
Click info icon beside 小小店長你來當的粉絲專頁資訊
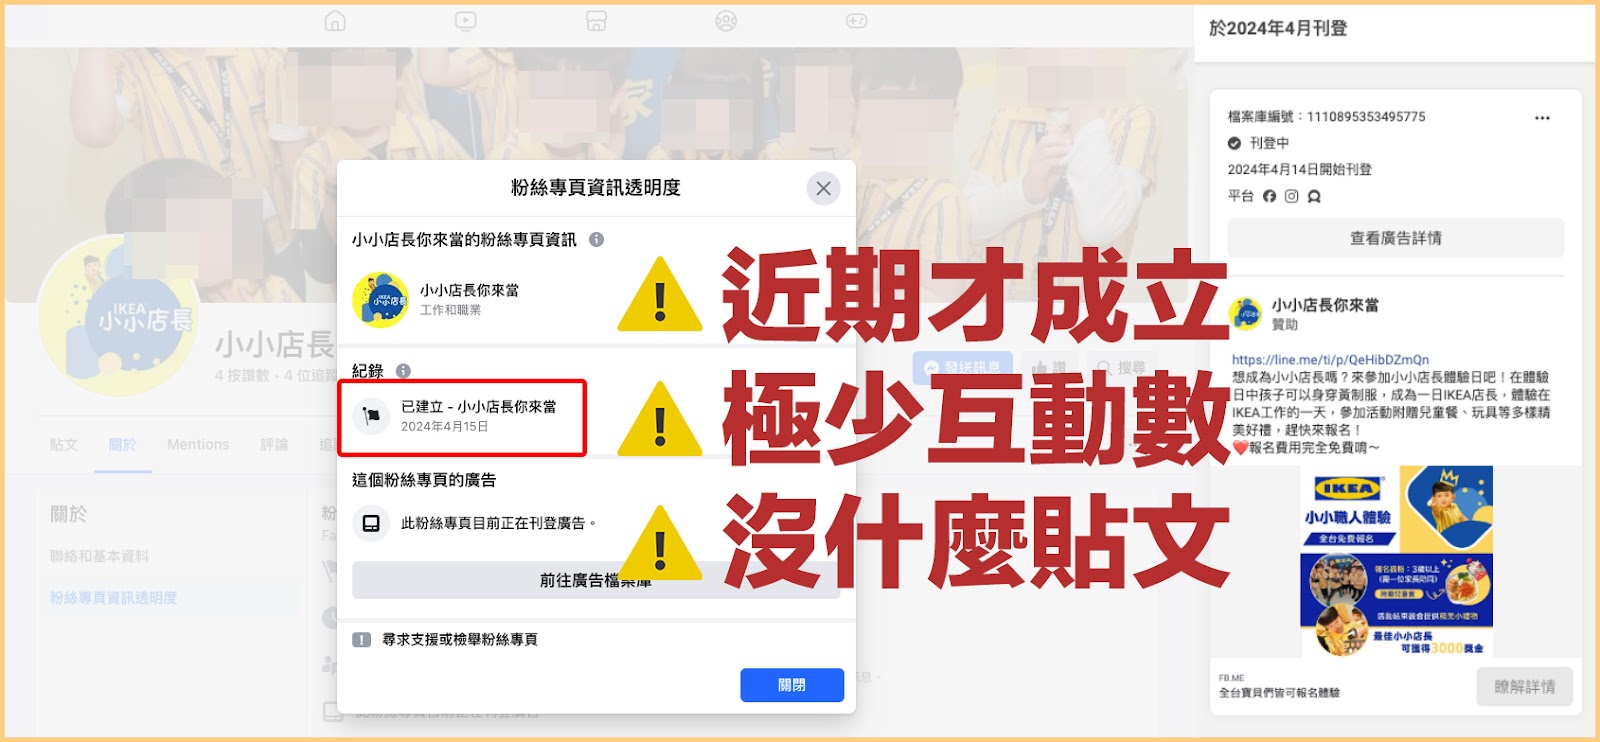pyautogui.click(x=596, y=240)
